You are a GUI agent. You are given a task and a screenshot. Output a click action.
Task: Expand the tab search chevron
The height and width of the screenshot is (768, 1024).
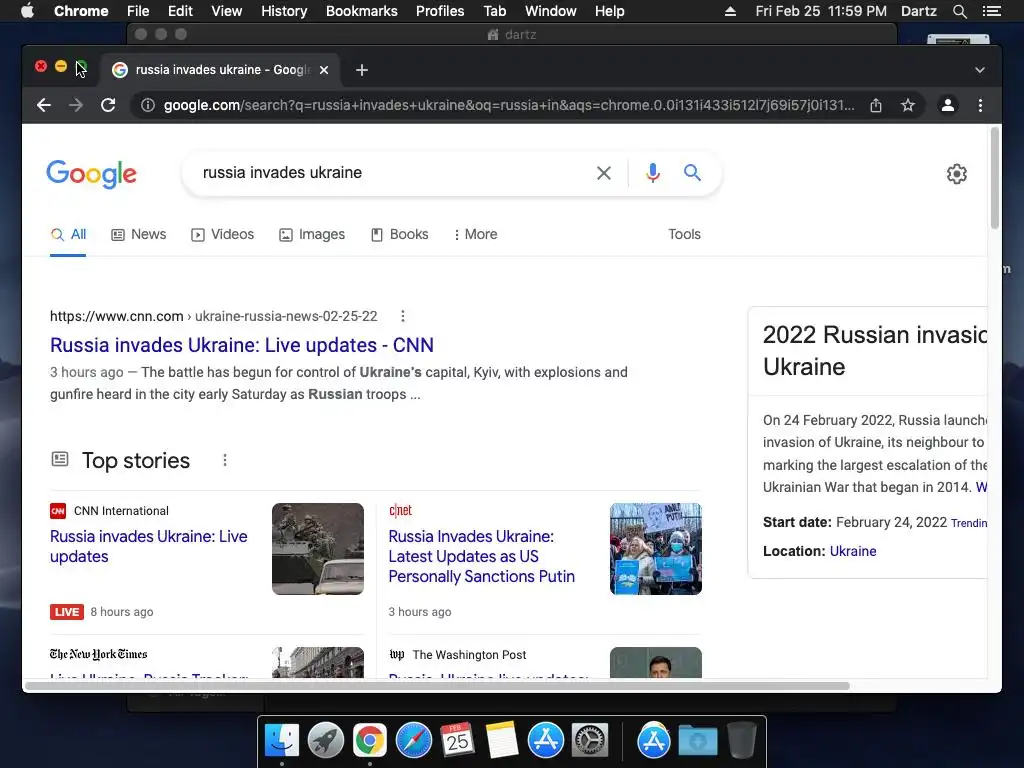pos(980,70)
